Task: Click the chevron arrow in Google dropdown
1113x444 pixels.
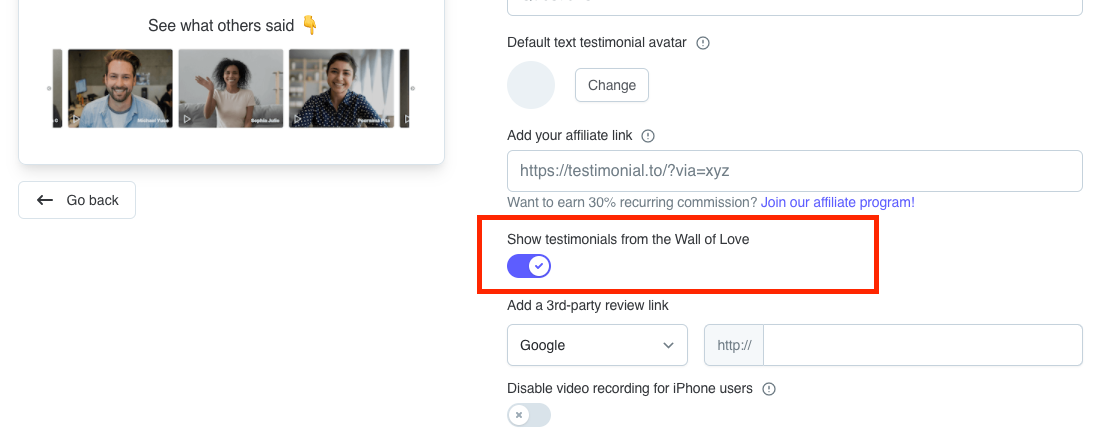Action: tap(668, 345)
